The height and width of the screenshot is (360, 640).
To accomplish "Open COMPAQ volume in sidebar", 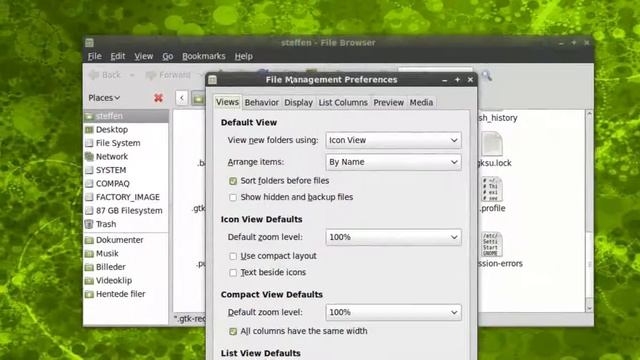I will coord(126,183).
